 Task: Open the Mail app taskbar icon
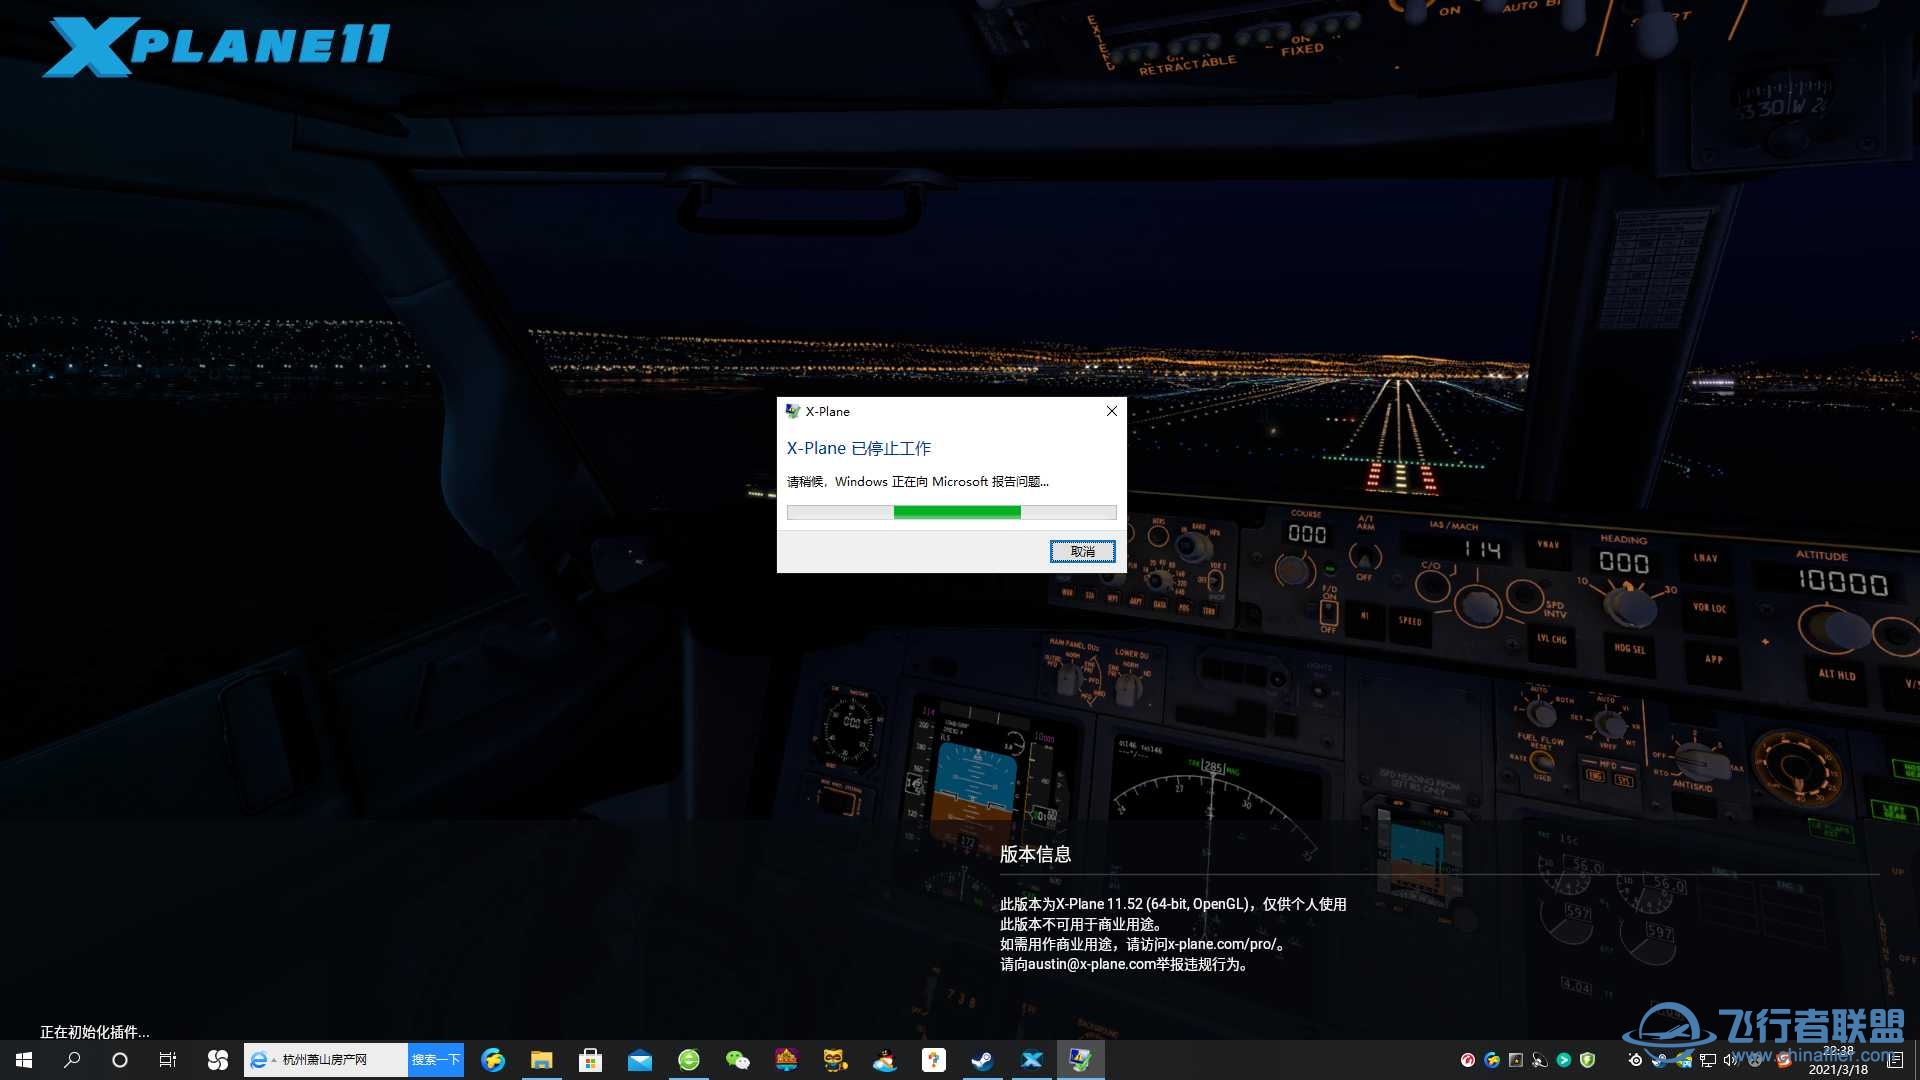click(x=640, y=1060)
